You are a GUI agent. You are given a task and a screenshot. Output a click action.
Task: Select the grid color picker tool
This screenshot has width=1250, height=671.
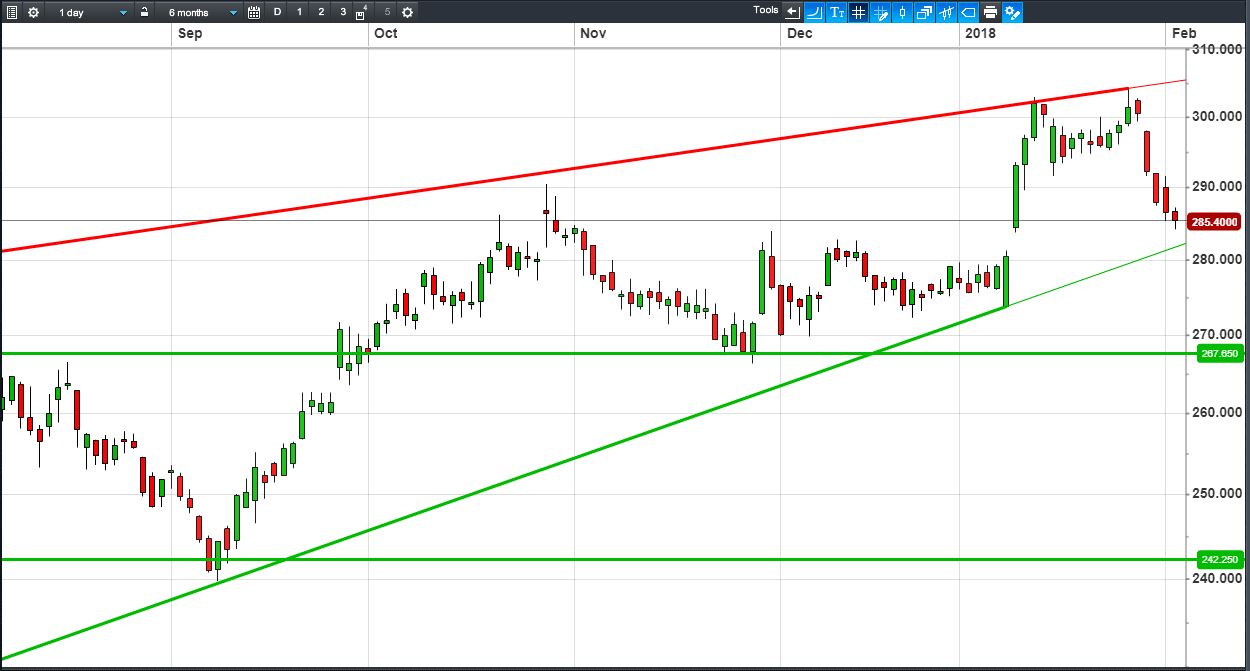pyautogui.click(x=880, y=12)
